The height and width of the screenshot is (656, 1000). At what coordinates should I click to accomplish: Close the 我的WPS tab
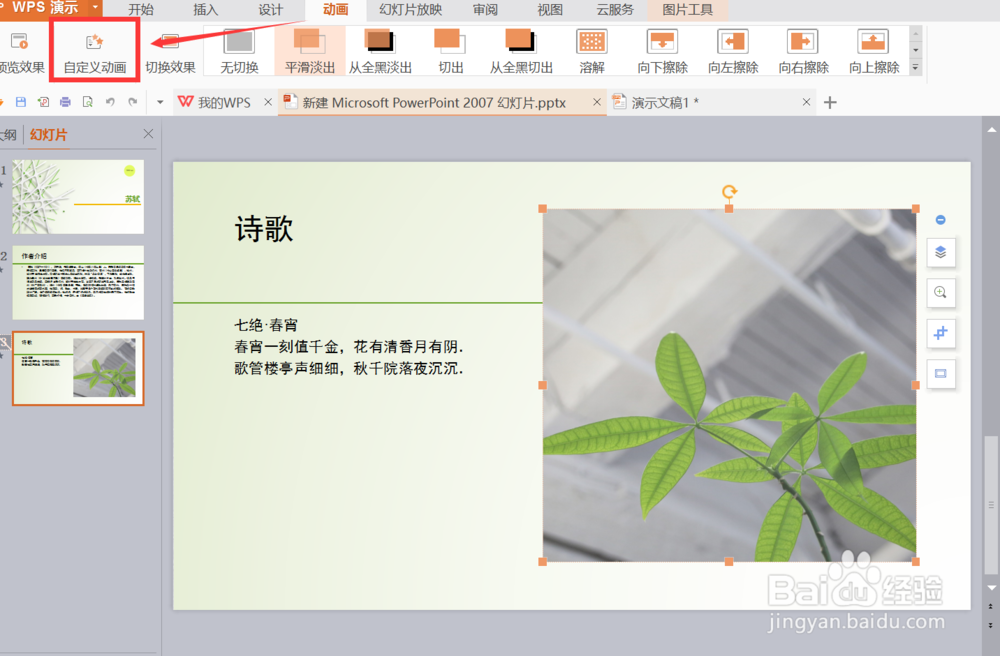[268, 102]
